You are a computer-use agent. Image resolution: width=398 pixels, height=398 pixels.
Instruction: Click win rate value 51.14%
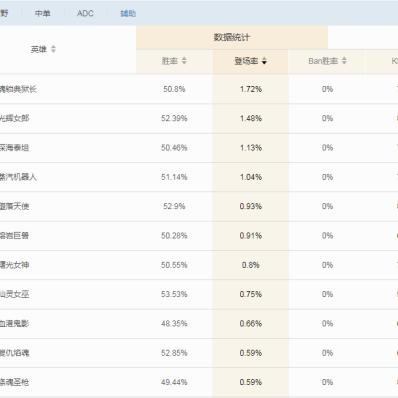coord(174,177)
